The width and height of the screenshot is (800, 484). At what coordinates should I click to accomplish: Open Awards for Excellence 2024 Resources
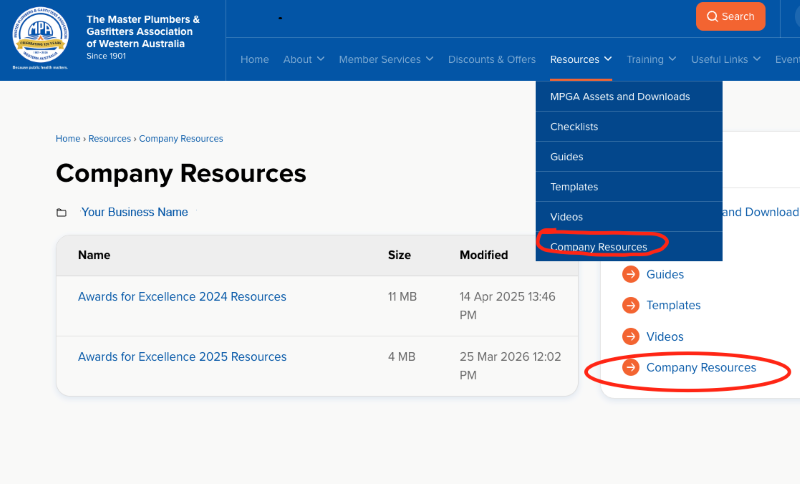(182, 297)
